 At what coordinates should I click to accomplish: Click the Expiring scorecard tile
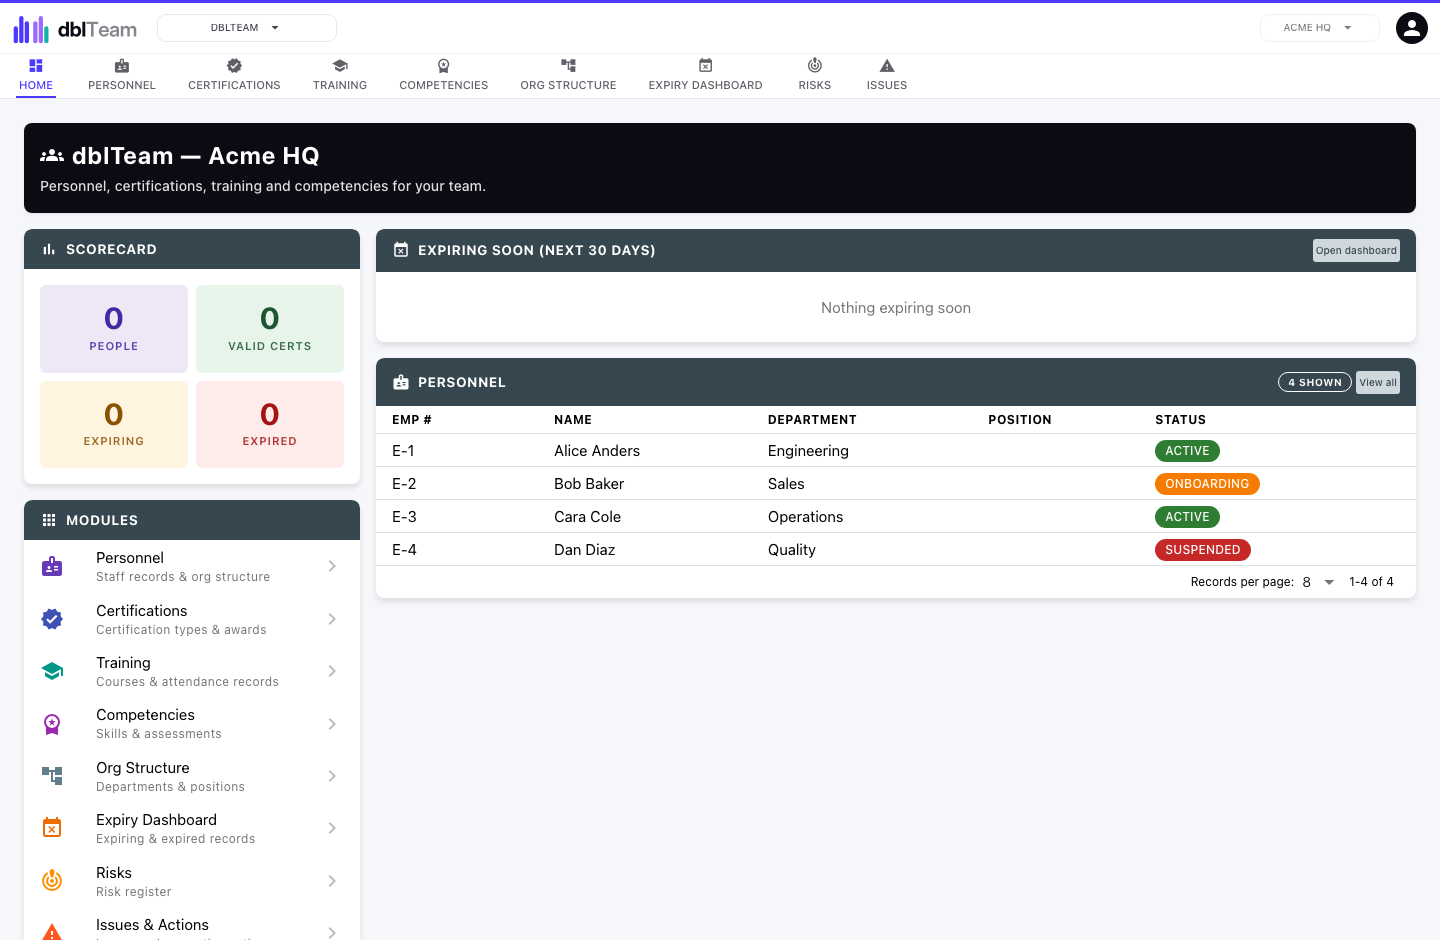click(114, 424)
